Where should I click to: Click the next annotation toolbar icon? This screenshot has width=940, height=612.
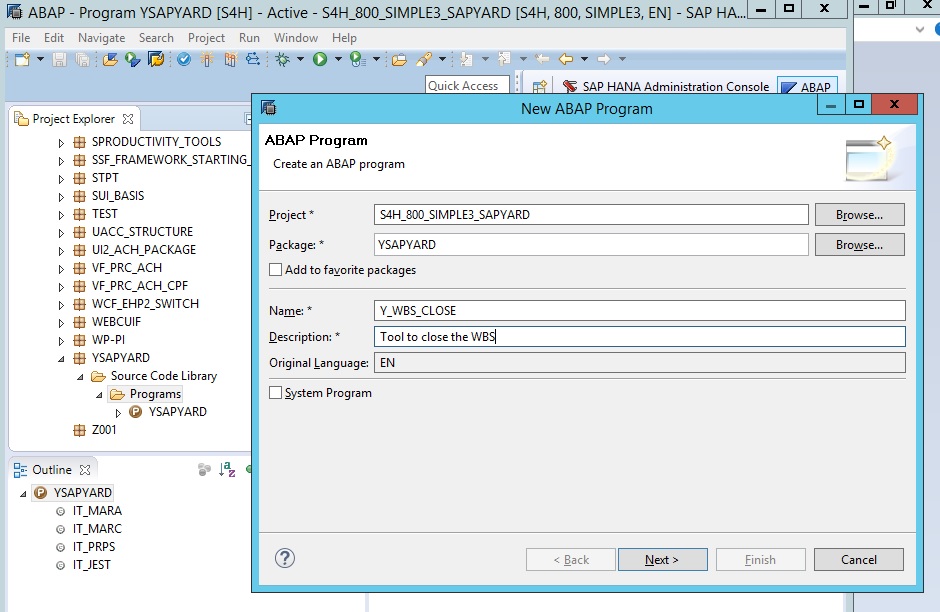(x=466, y=59)
